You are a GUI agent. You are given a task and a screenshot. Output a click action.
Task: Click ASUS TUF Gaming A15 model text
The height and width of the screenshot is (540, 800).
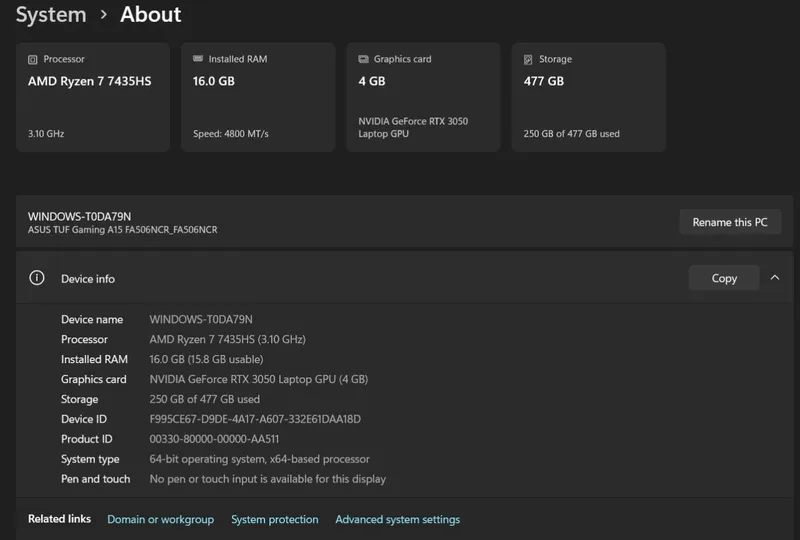click(122, 230)
